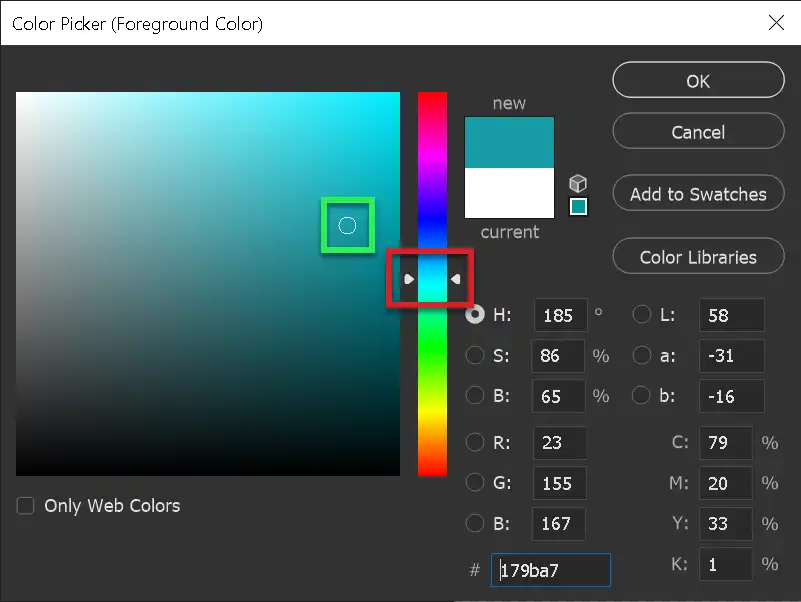Click the small teal swatch below the cube icon

click(578, 206)
